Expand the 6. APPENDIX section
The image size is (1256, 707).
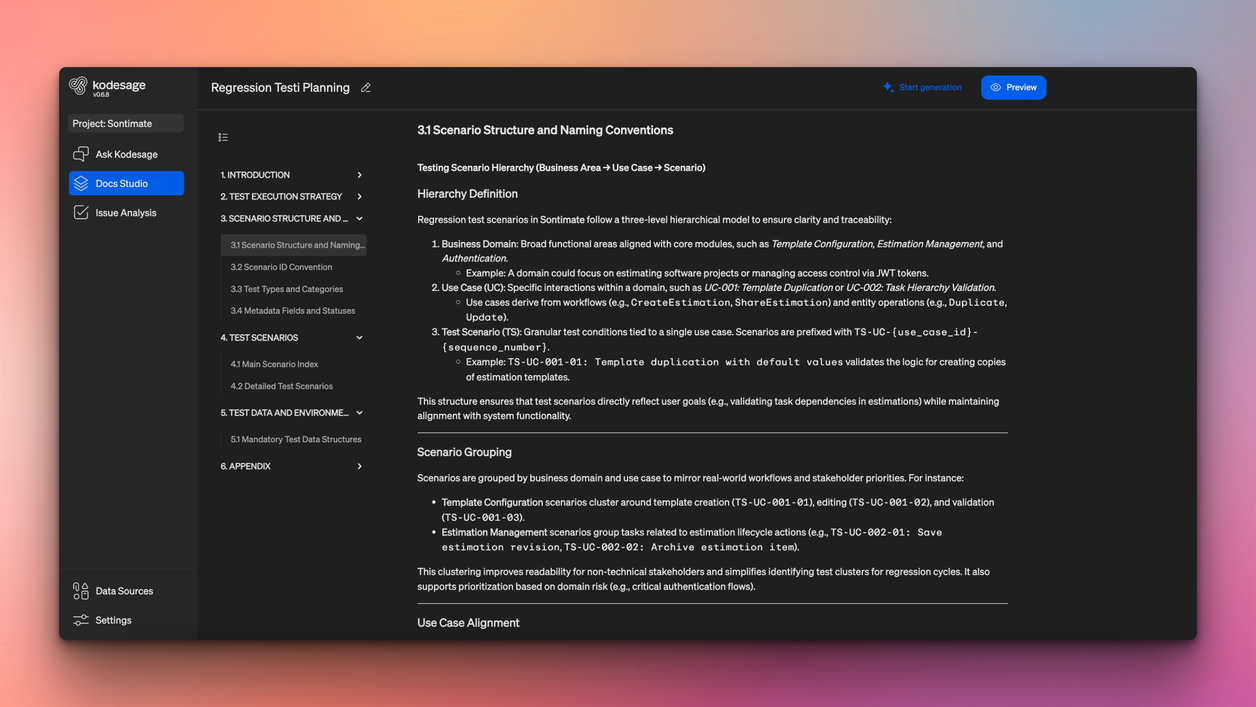359,466
